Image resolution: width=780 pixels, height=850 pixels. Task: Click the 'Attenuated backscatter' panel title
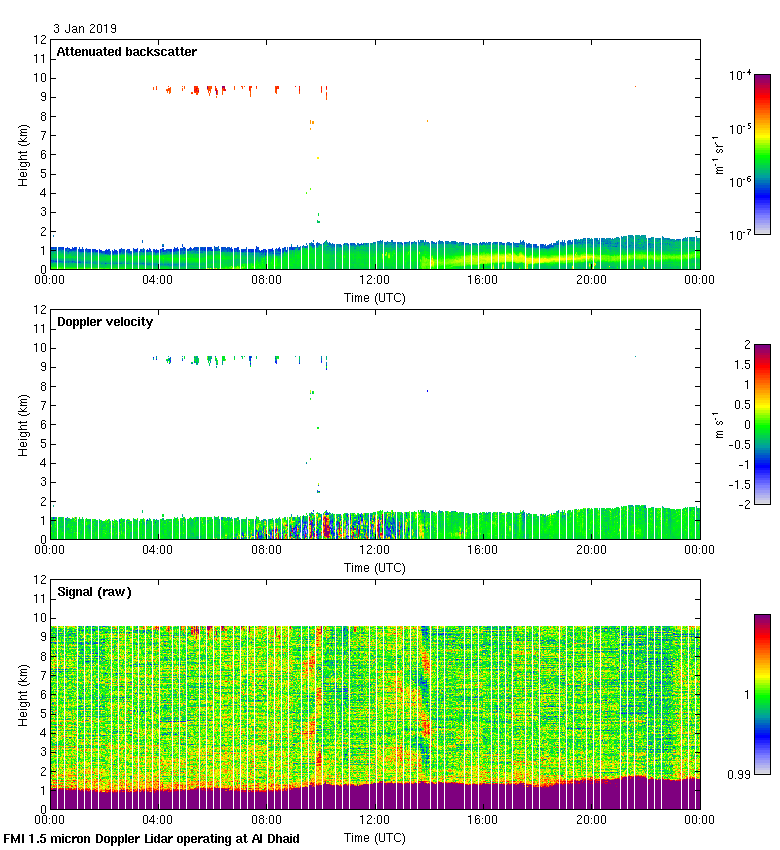click(x=126, y=52)
